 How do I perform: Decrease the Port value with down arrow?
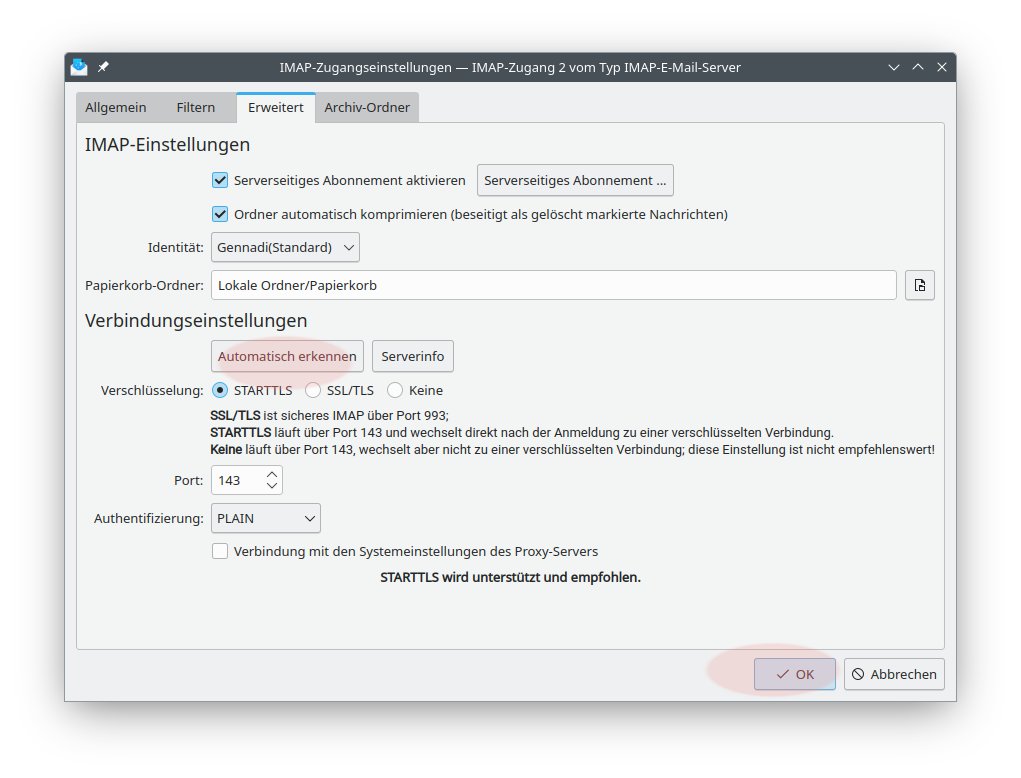[x=272, y=486]
